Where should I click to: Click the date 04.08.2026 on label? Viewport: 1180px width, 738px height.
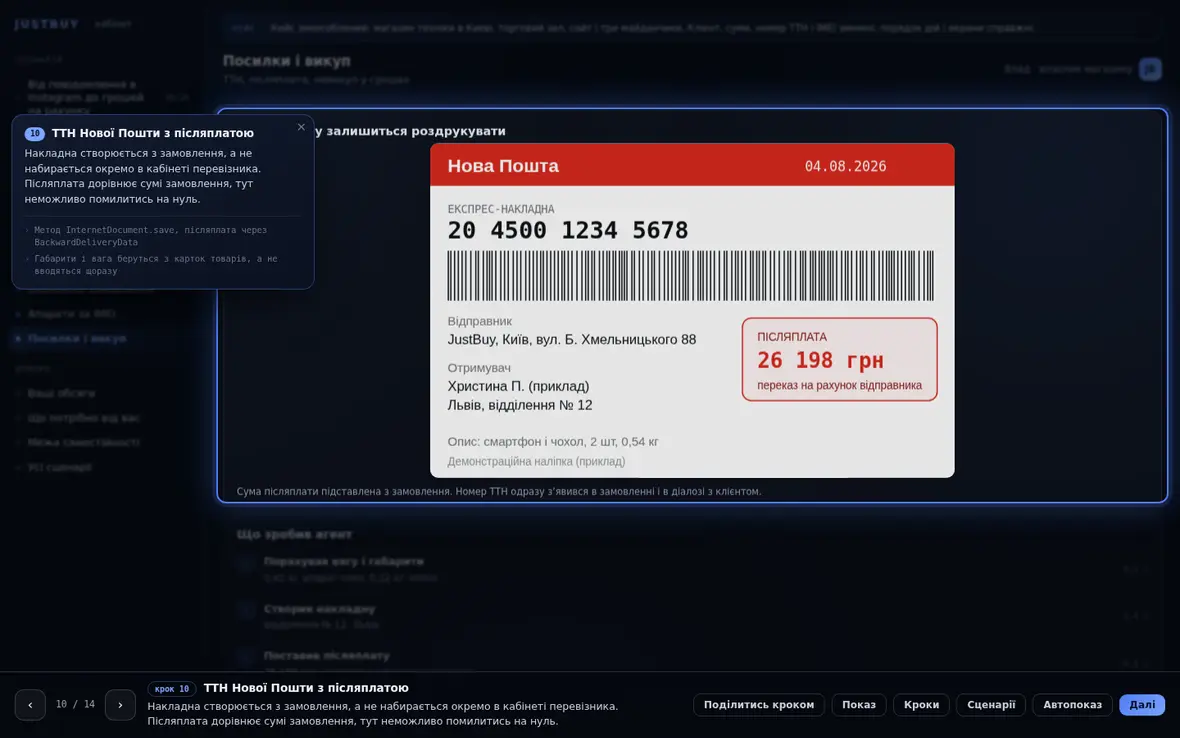pos(845,166)
